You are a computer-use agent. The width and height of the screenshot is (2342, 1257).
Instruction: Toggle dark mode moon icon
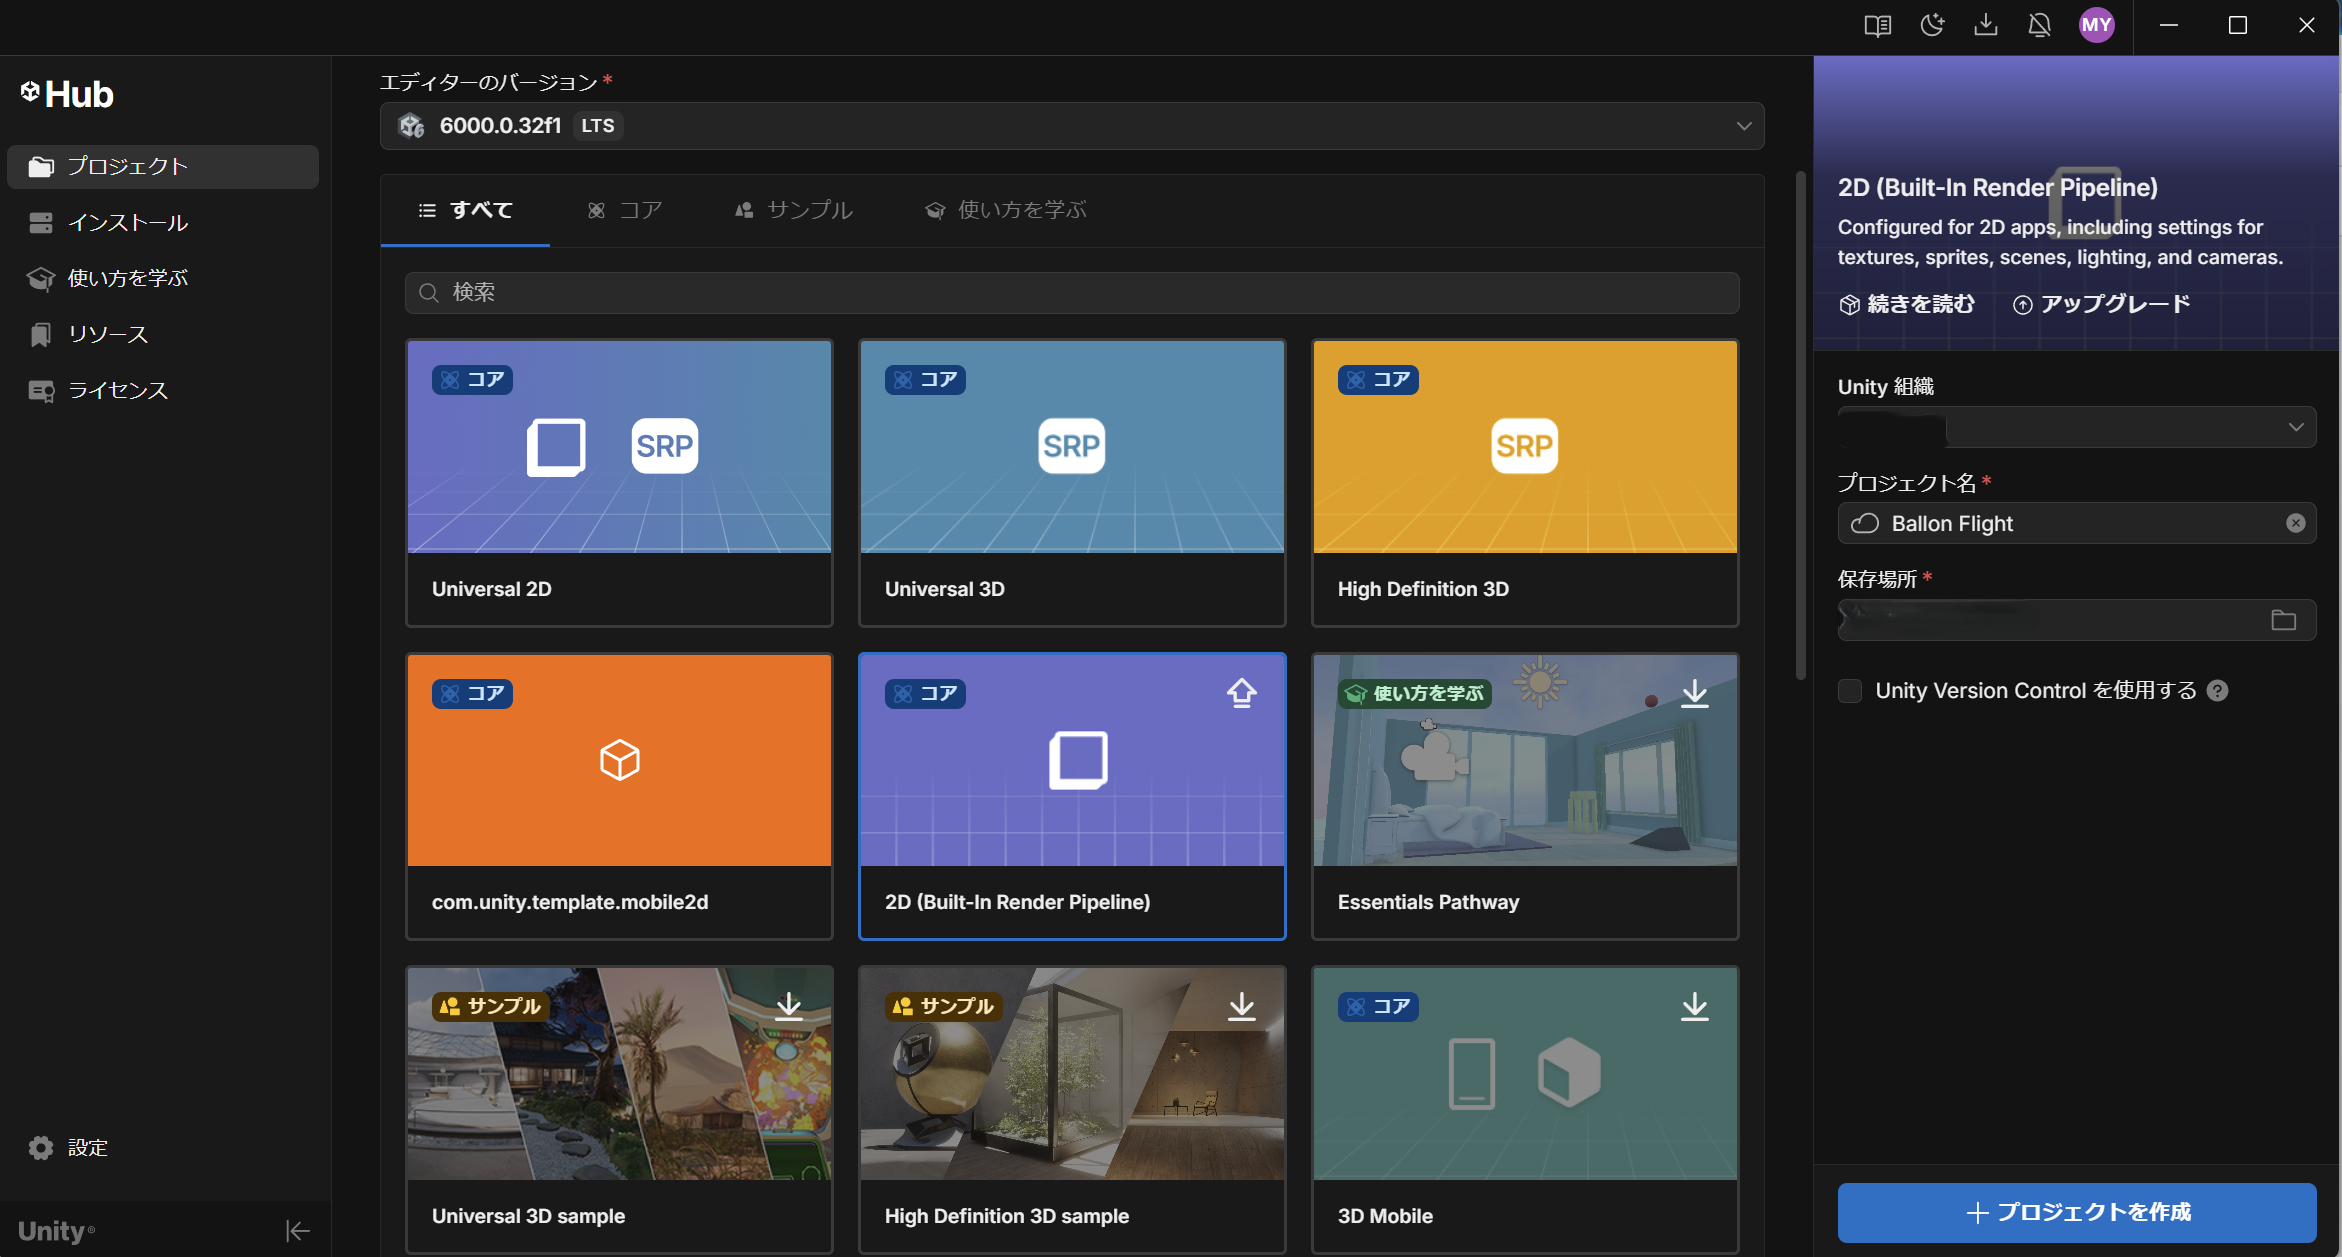click(x=1932, y=25)
